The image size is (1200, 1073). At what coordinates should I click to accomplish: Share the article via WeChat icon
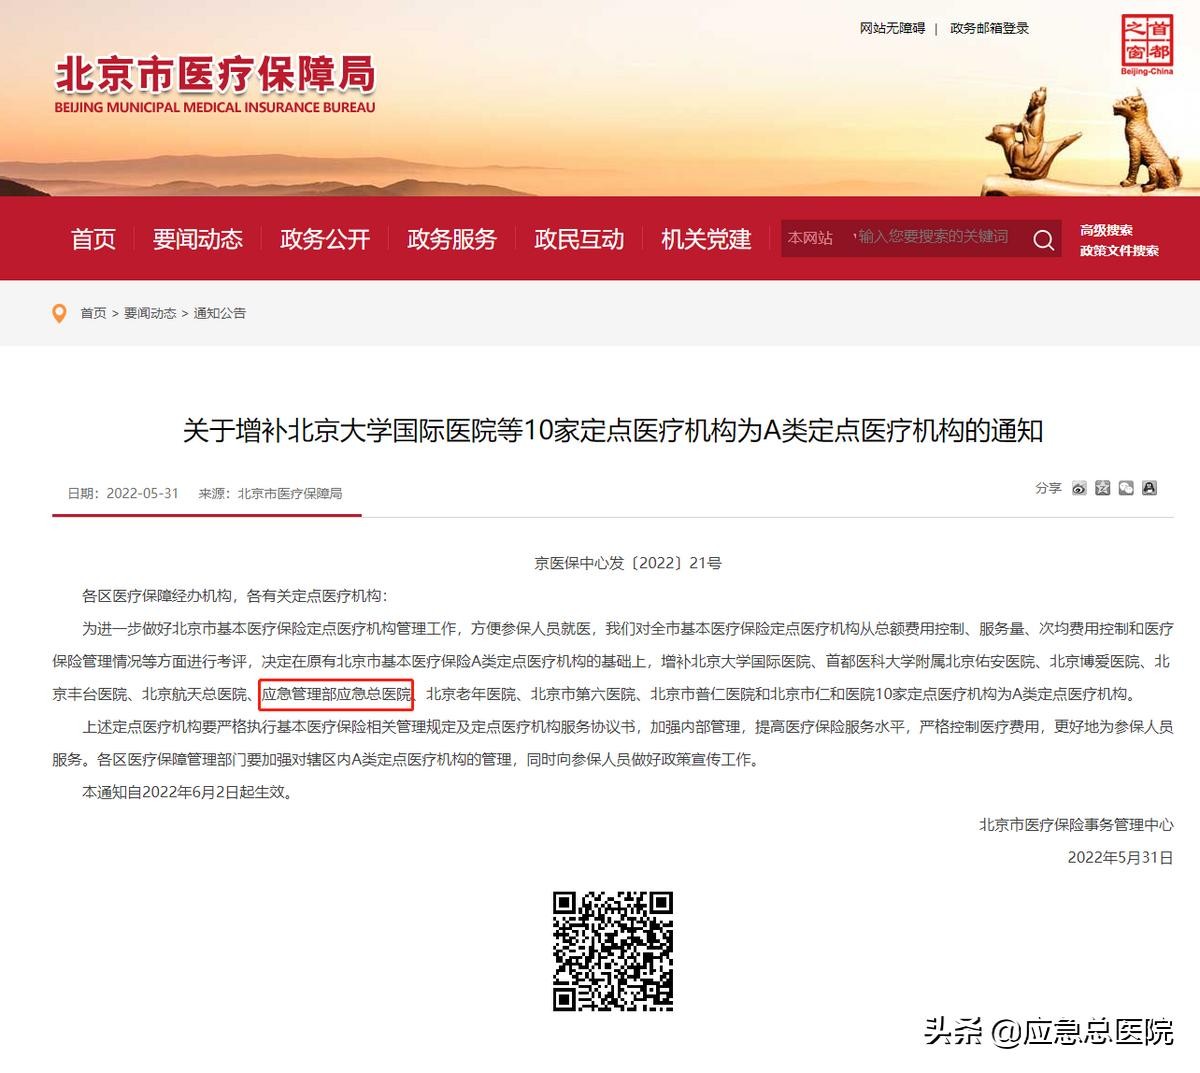pyautogui.click(x=1126, y=488)
